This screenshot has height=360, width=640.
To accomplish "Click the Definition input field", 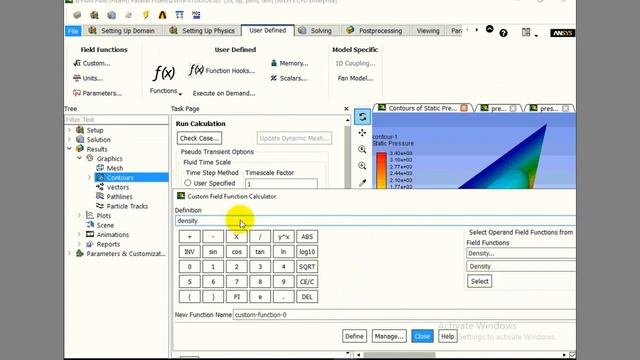I will 375,221.
